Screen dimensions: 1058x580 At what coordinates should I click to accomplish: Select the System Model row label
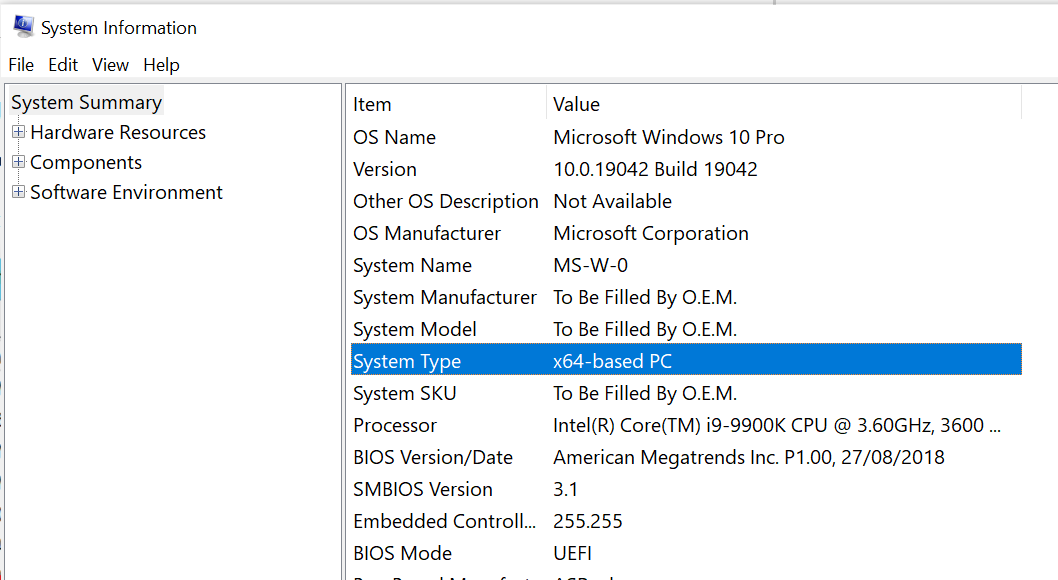[x=414, y=329]
